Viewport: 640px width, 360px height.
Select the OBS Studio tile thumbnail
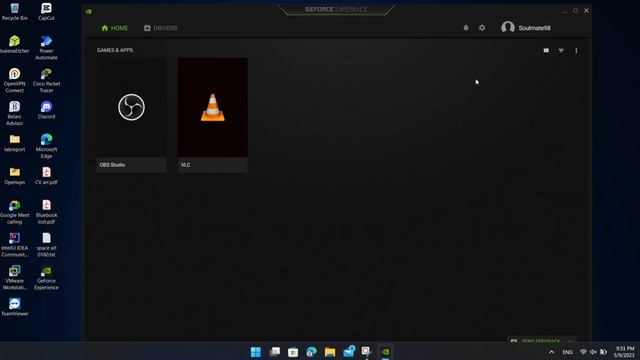point(131,107)
